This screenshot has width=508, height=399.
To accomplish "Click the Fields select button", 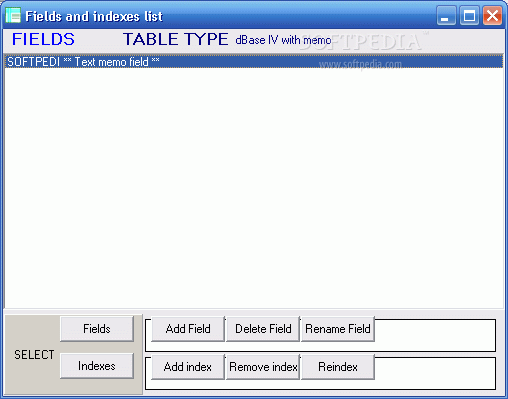I will pyautogui.click(x=97, y=329).
